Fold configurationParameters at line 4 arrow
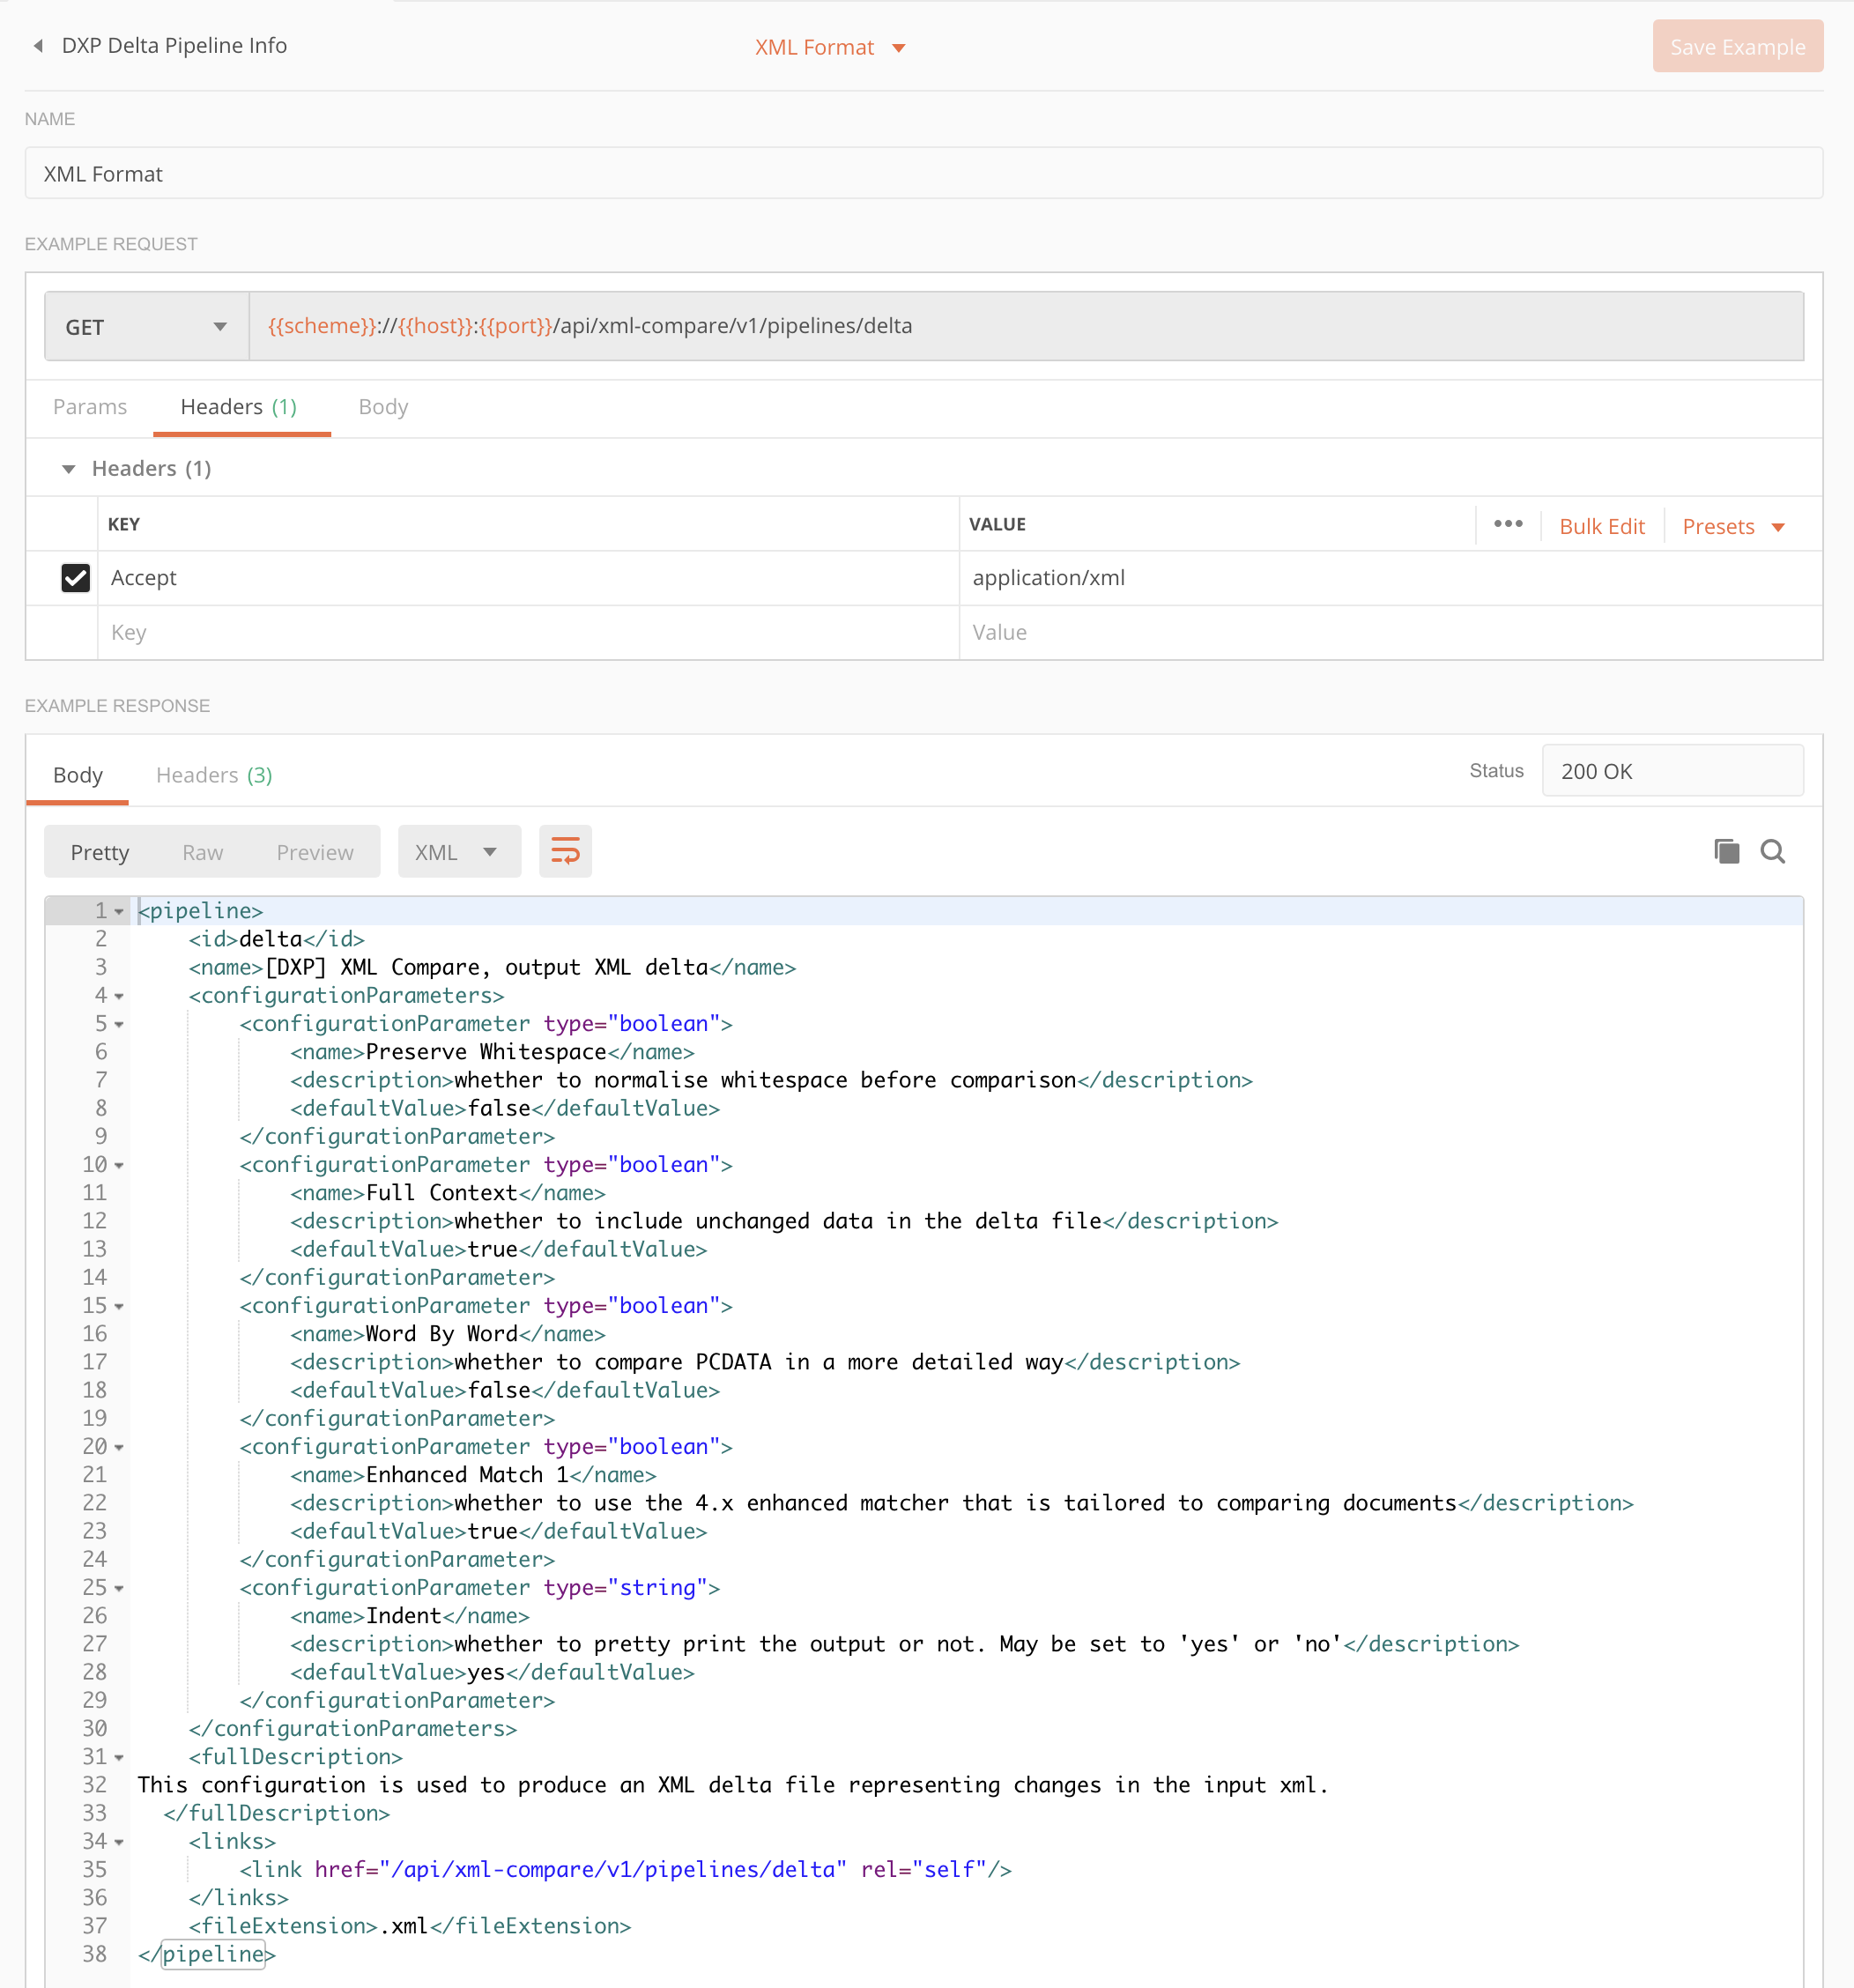The width and height of the screenshot is (1854, 1988). coord(119,996)
